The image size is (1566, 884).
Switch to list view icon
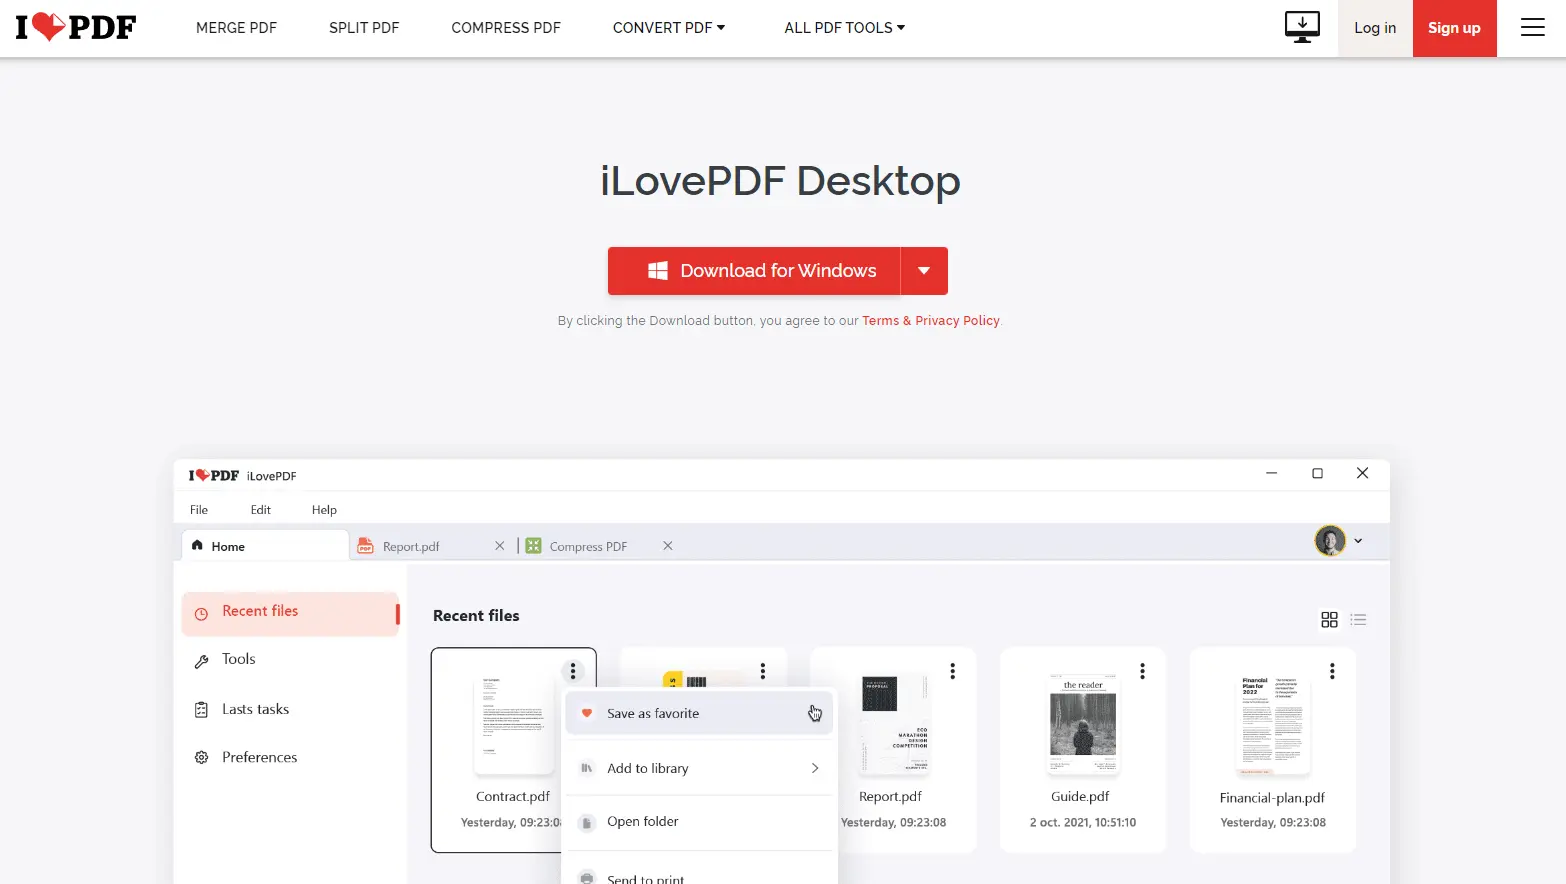point(1358,620)
